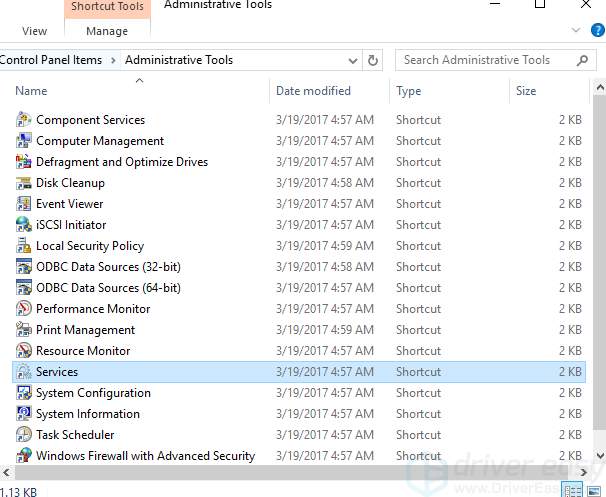Image resolution: width=606 pixels, height=497 pixels.
Task: Open the Manage ribbon tab
Action: (107, 31)
